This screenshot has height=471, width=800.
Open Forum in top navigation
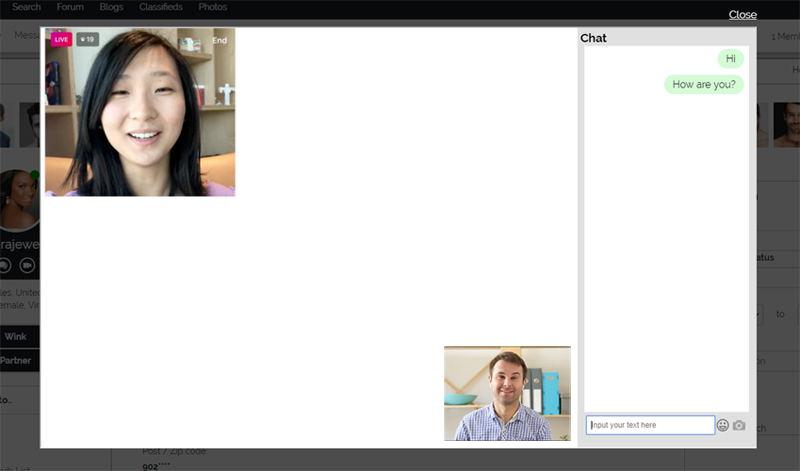[70, 7]
